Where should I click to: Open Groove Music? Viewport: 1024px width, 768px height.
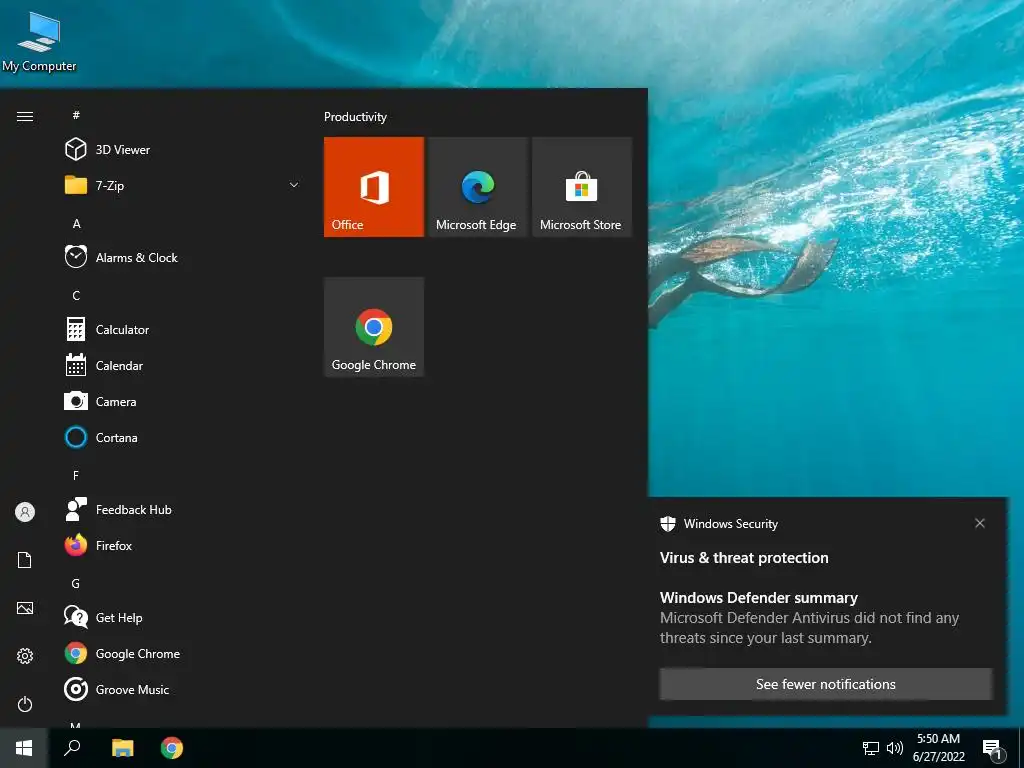point(183,690)
